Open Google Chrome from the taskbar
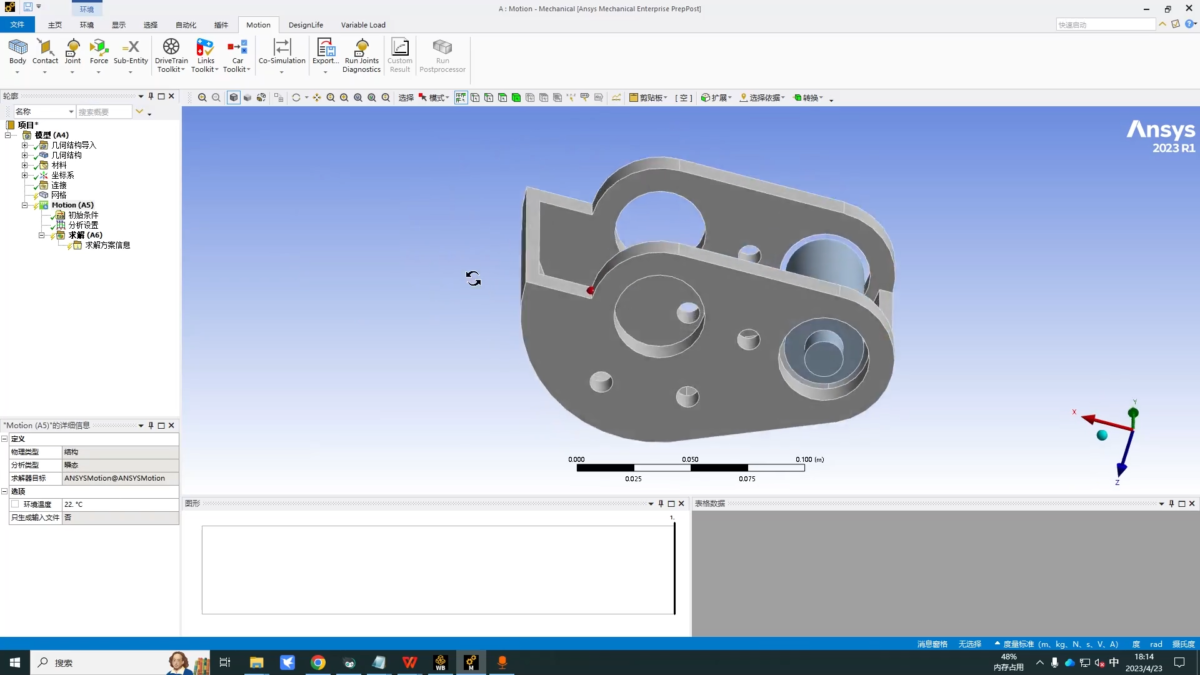The image size is (1200, 675). point(318,663)
